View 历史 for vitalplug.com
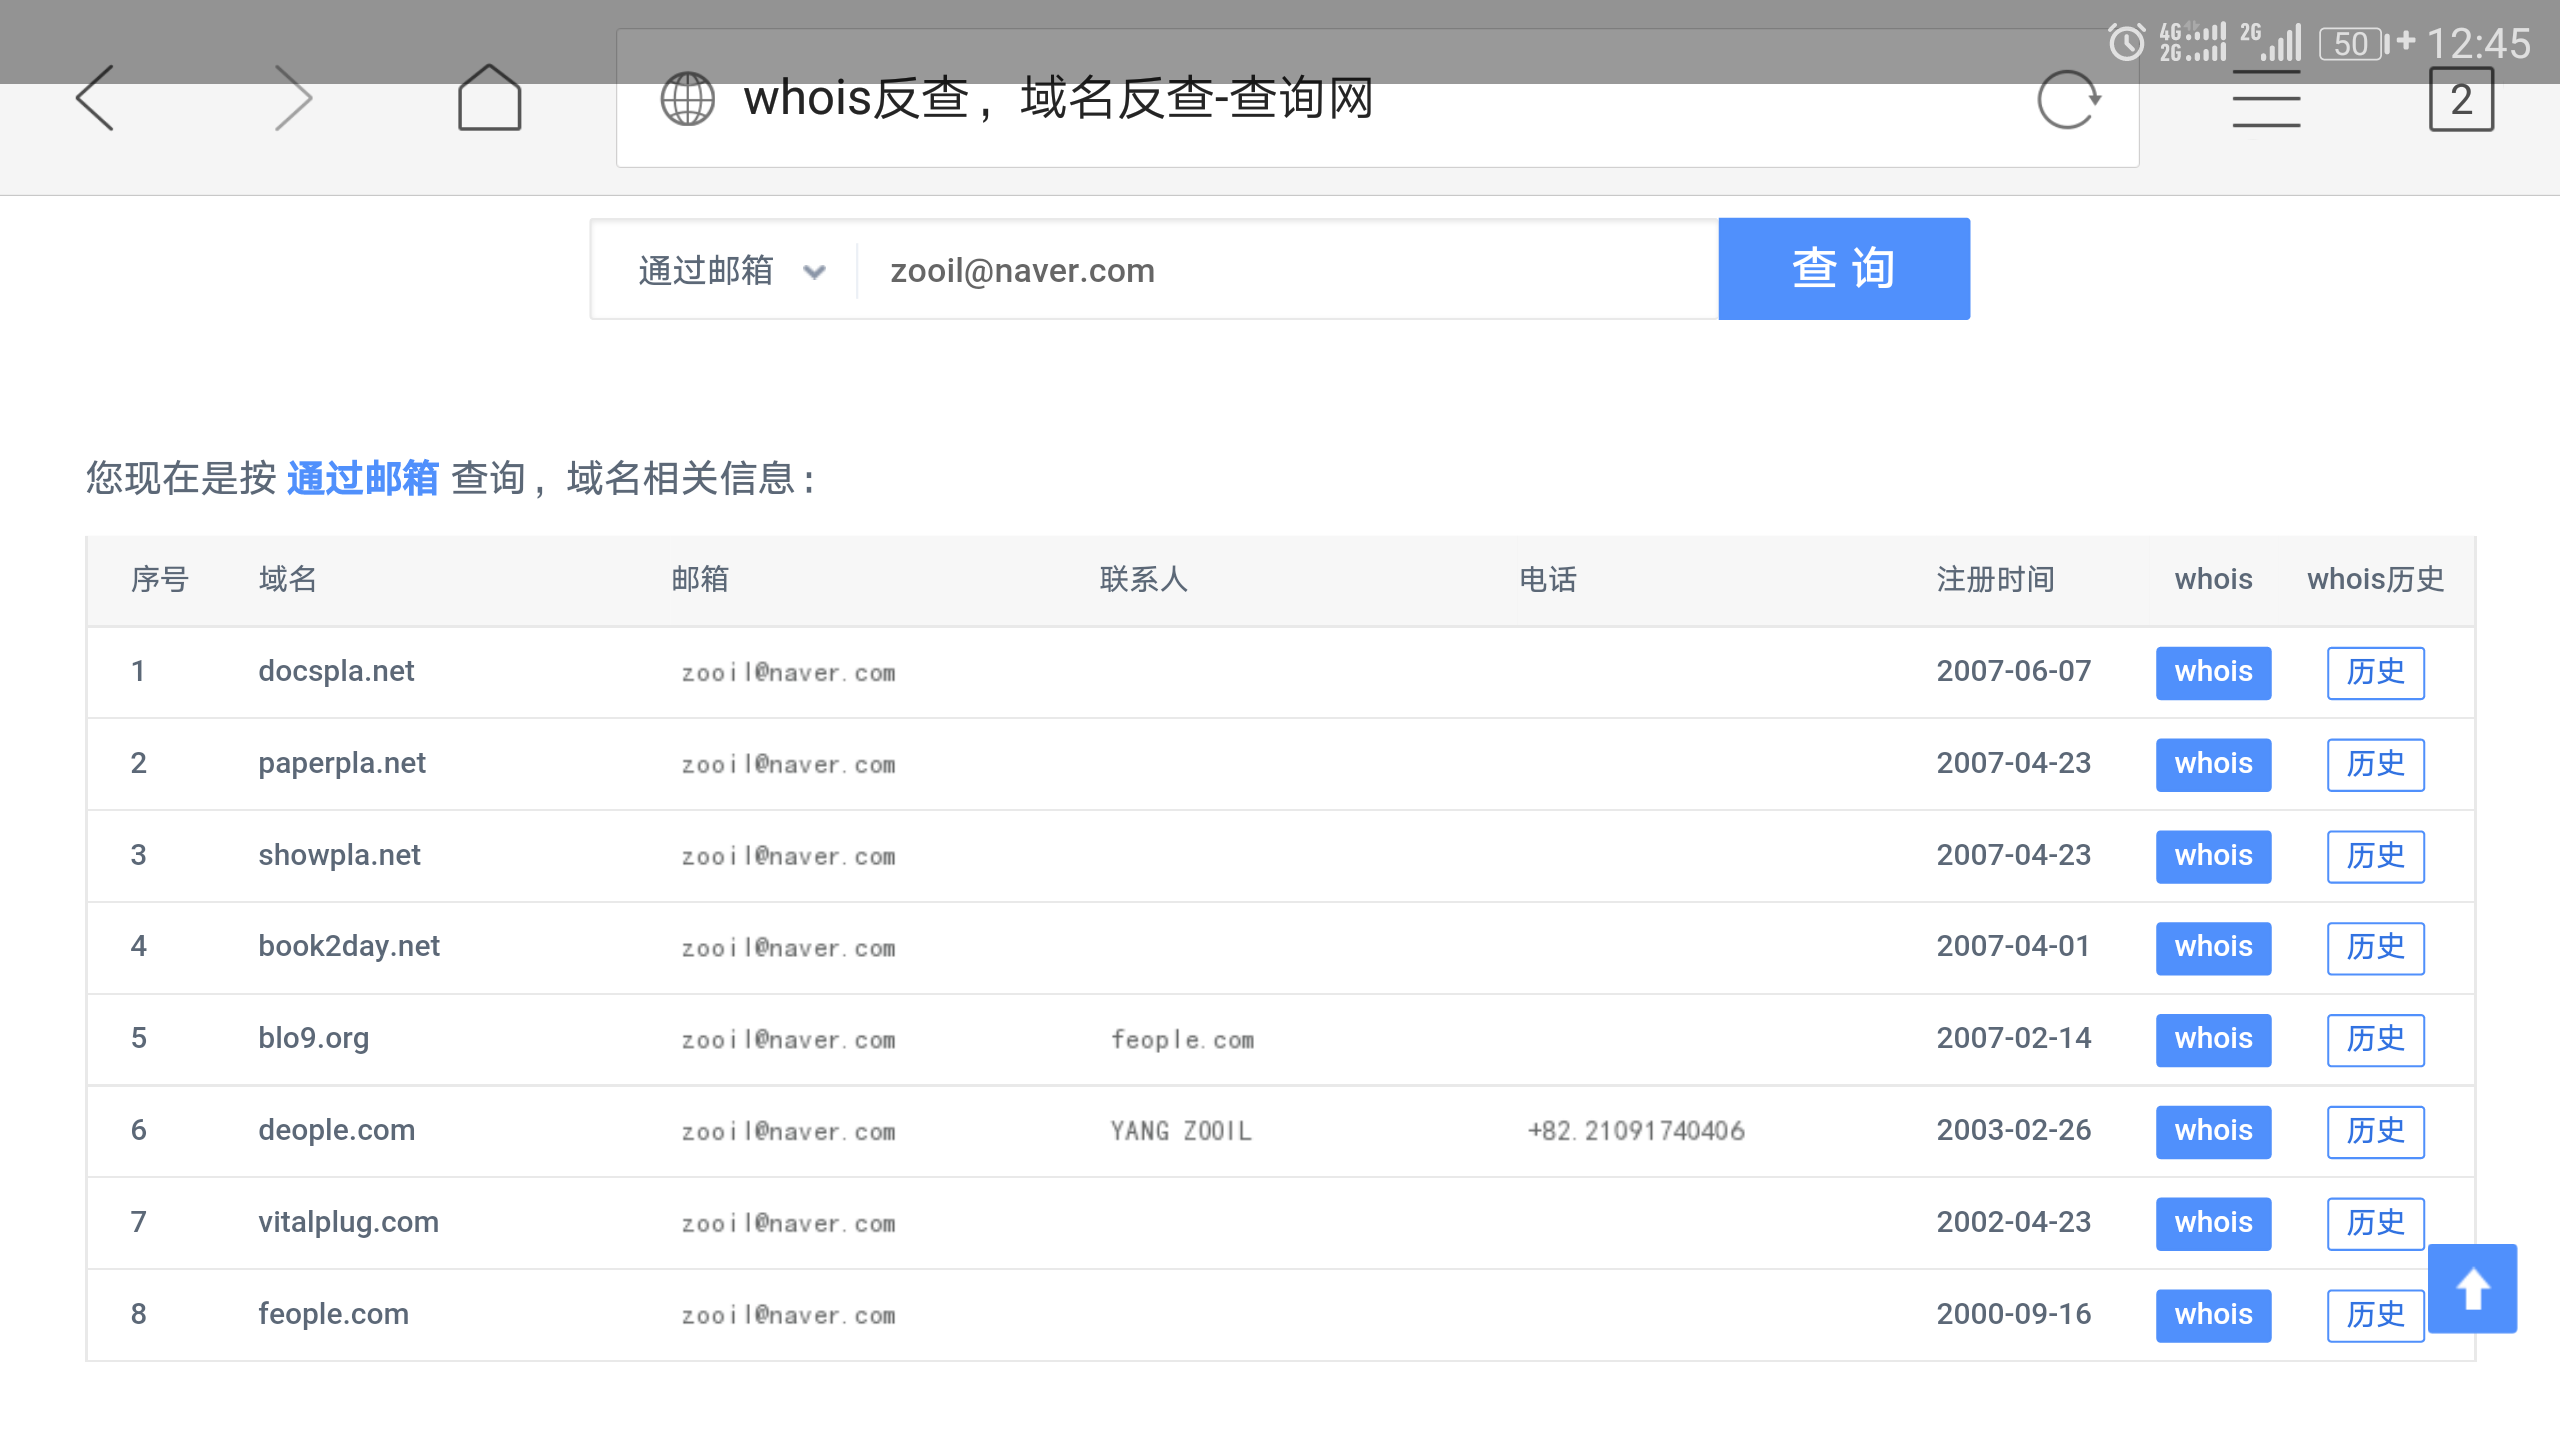Viewport: 2560px width, 1440px height. click(x=2375, y=1223)
